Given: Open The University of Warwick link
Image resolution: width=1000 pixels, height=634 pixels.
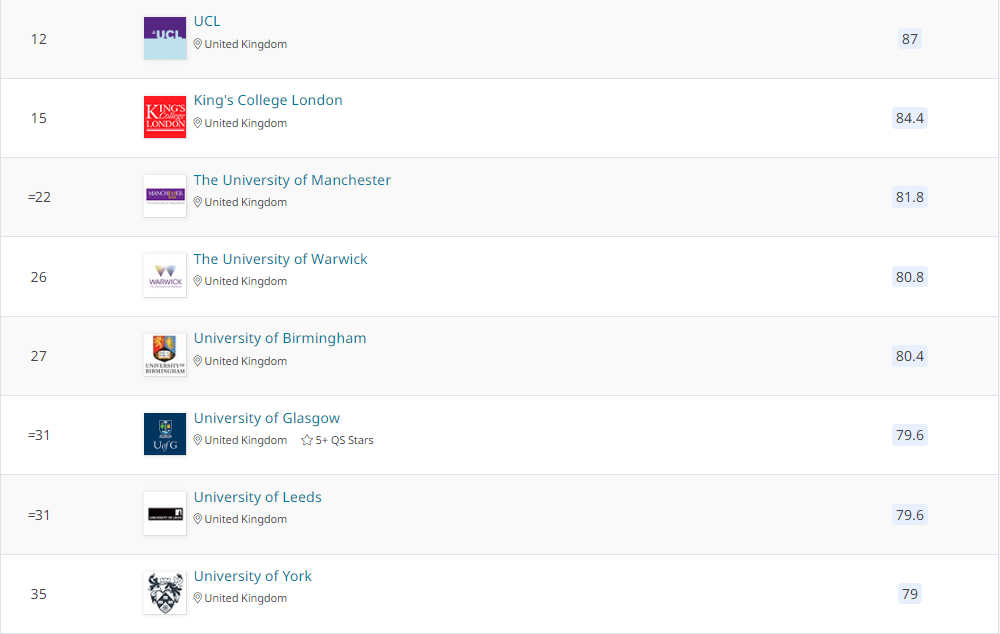Looking at the screenshot, I should point(280,259).
